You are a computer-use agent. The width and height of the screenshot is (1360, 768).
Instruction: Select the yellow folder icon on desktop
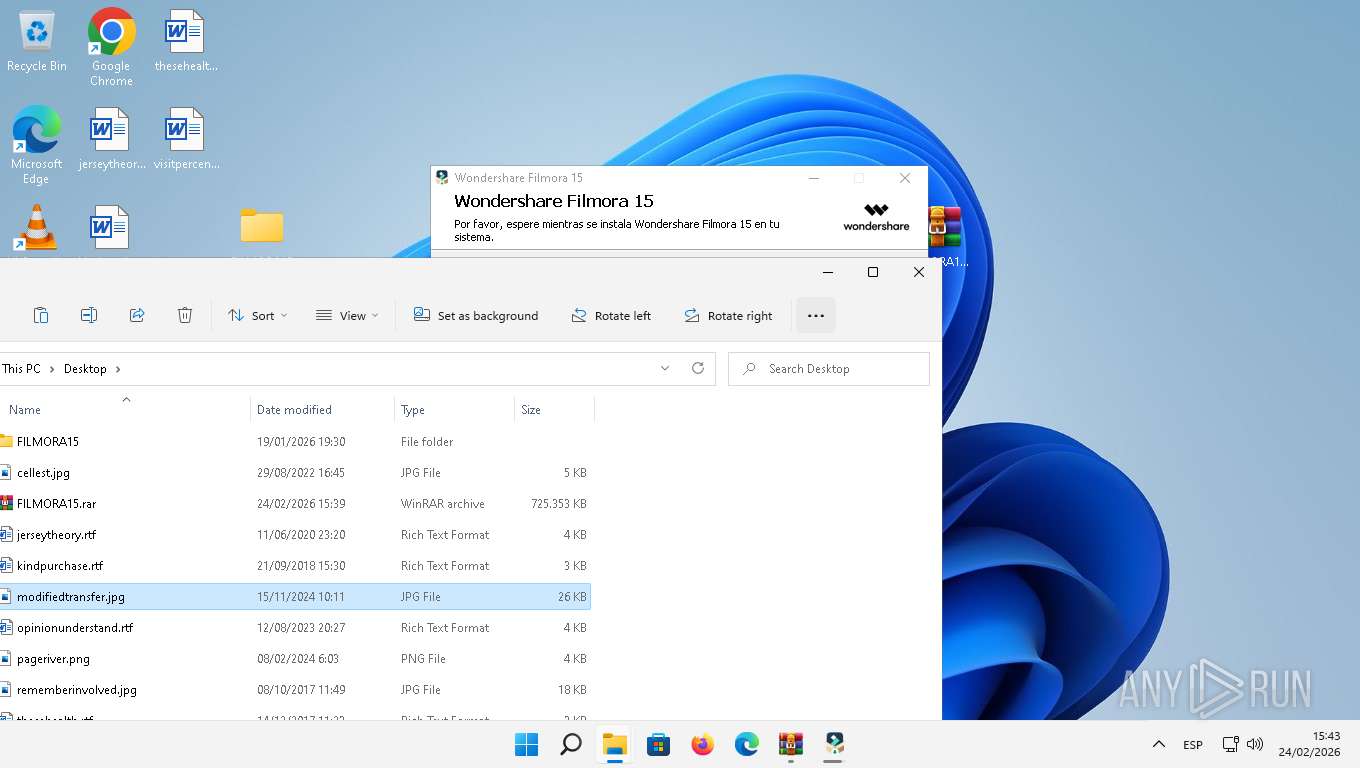point(262,226)
